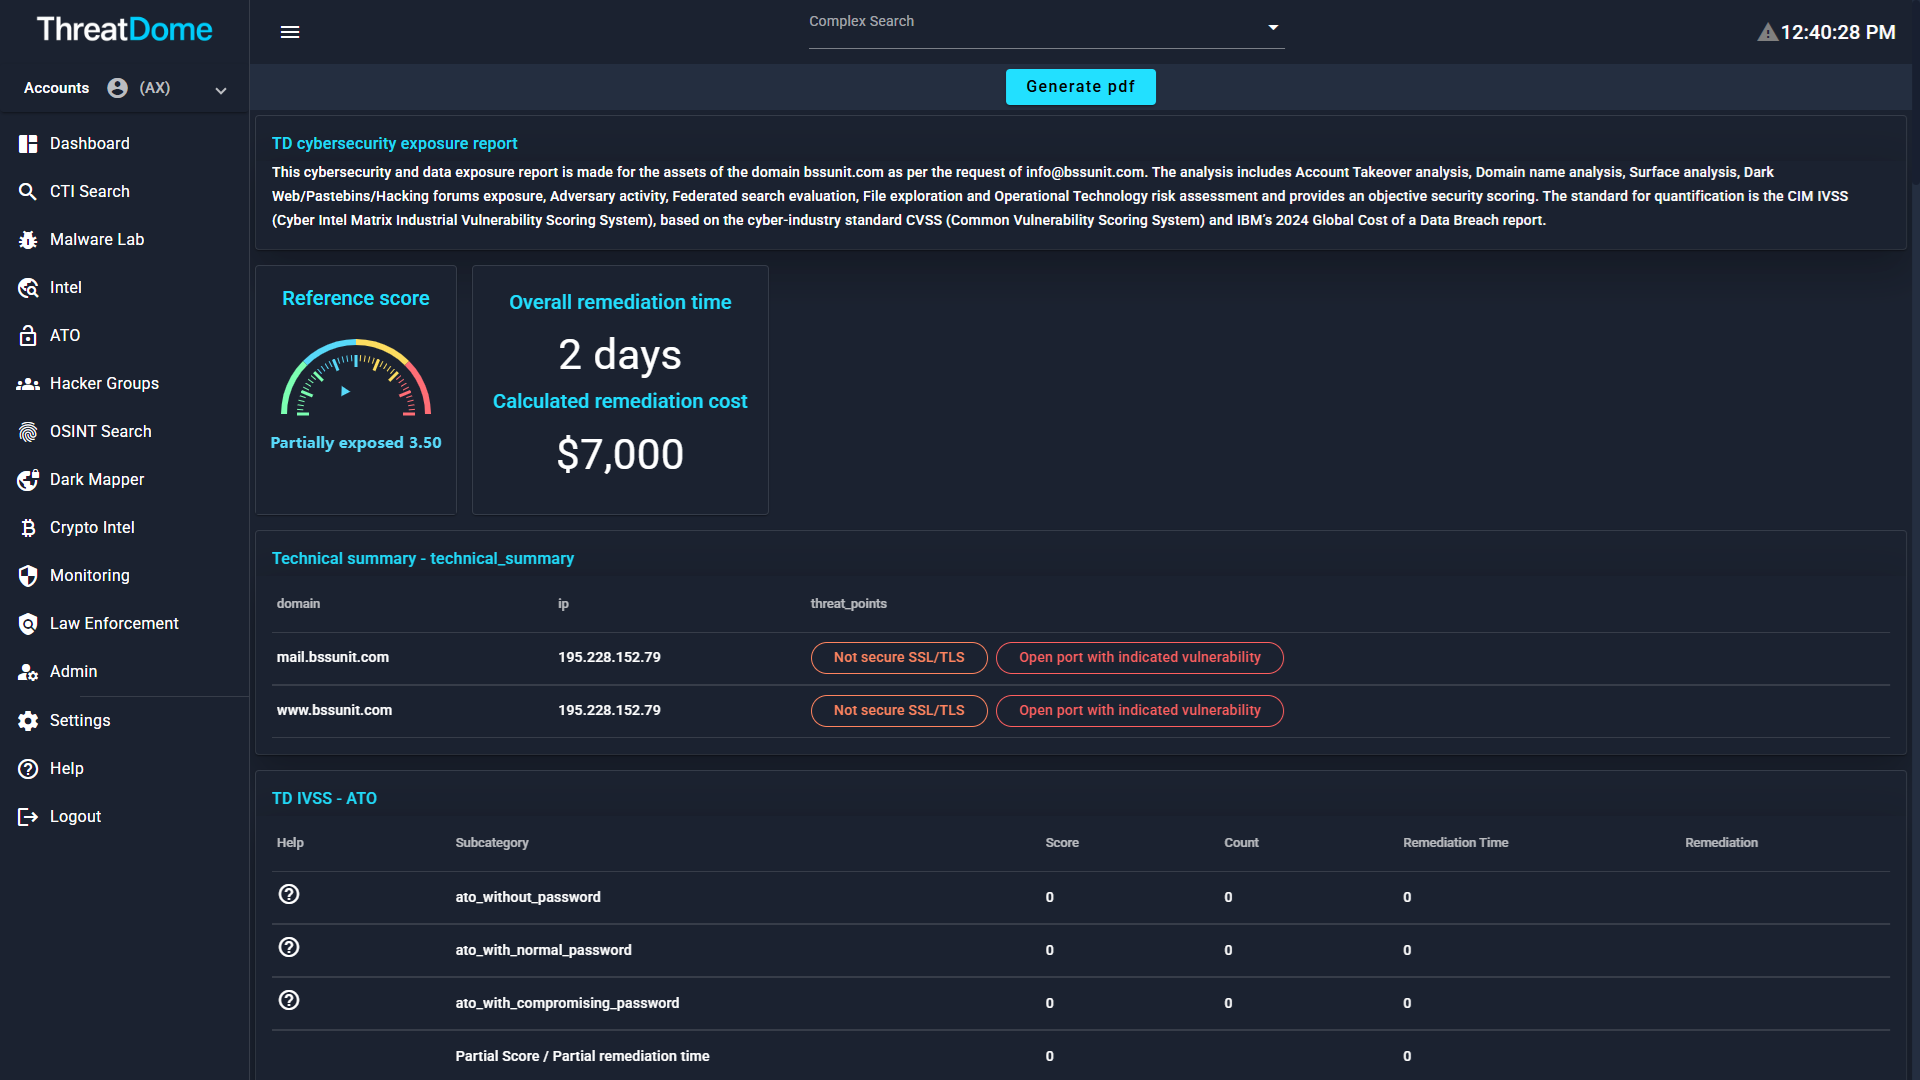Open the Dashboard menu item

coord(89,144)
